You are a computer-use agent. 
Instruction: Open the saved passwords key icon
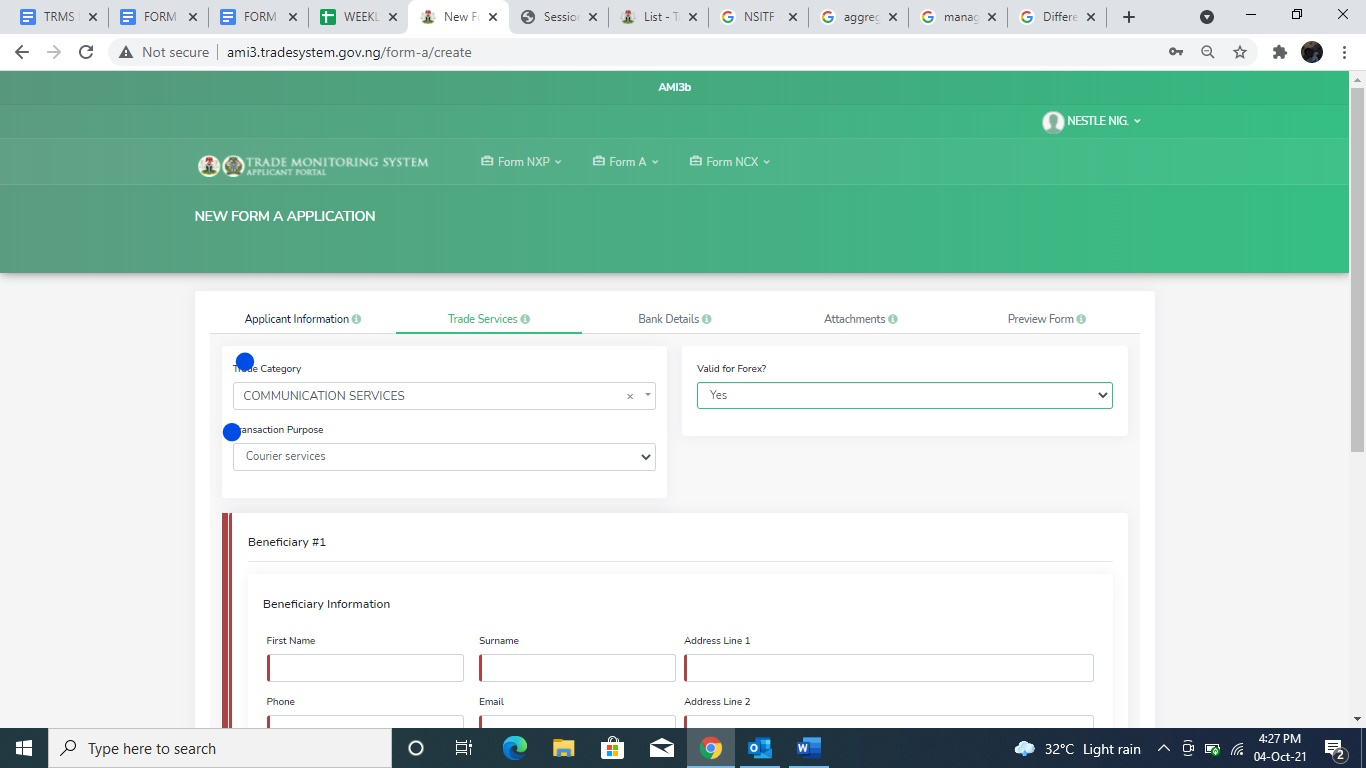[1176, 52]
